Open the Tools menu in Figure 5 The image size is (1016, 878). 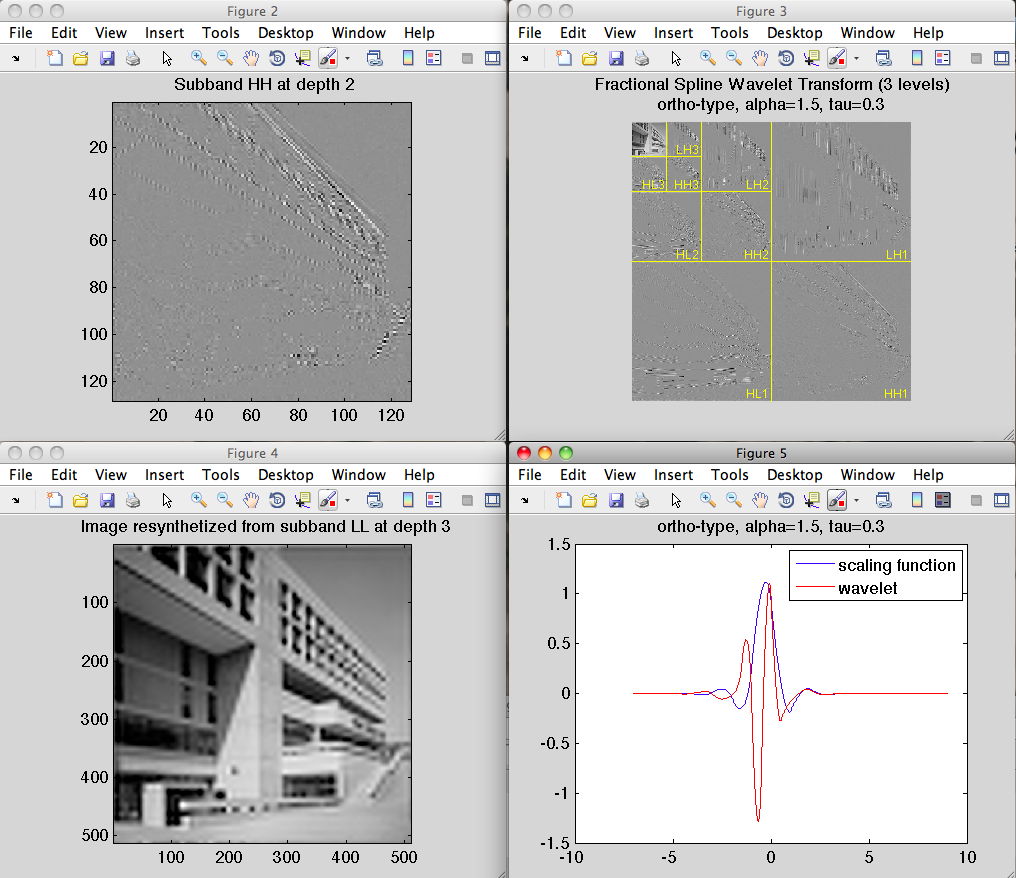(x=729, y=475)
